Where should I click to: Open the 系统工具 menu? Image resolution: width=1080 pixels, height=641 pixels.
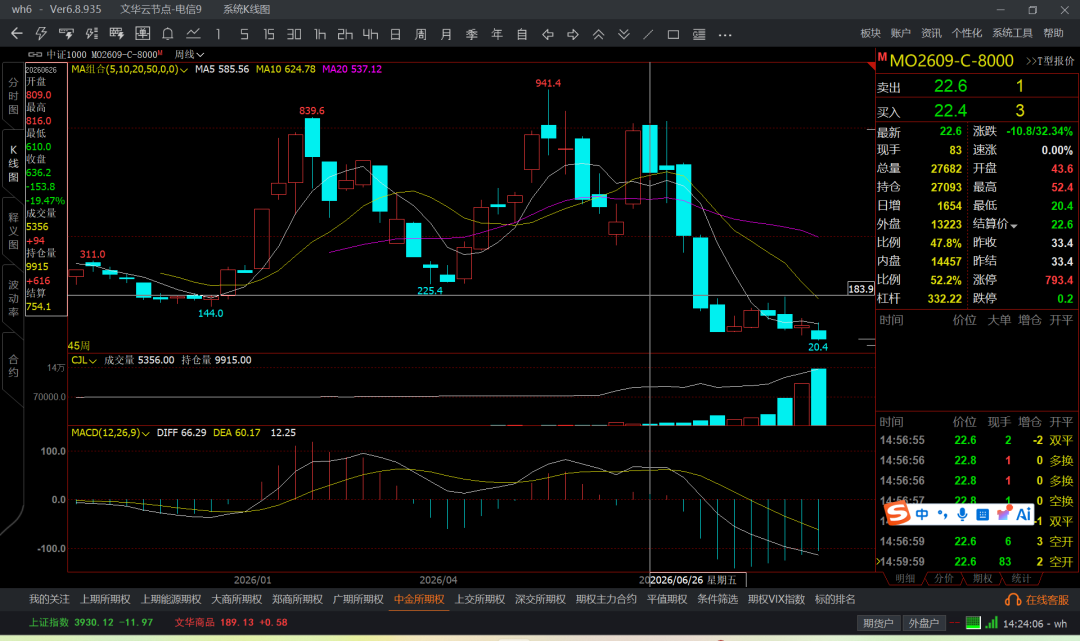pyautogui.click(x=1012, y=33)
